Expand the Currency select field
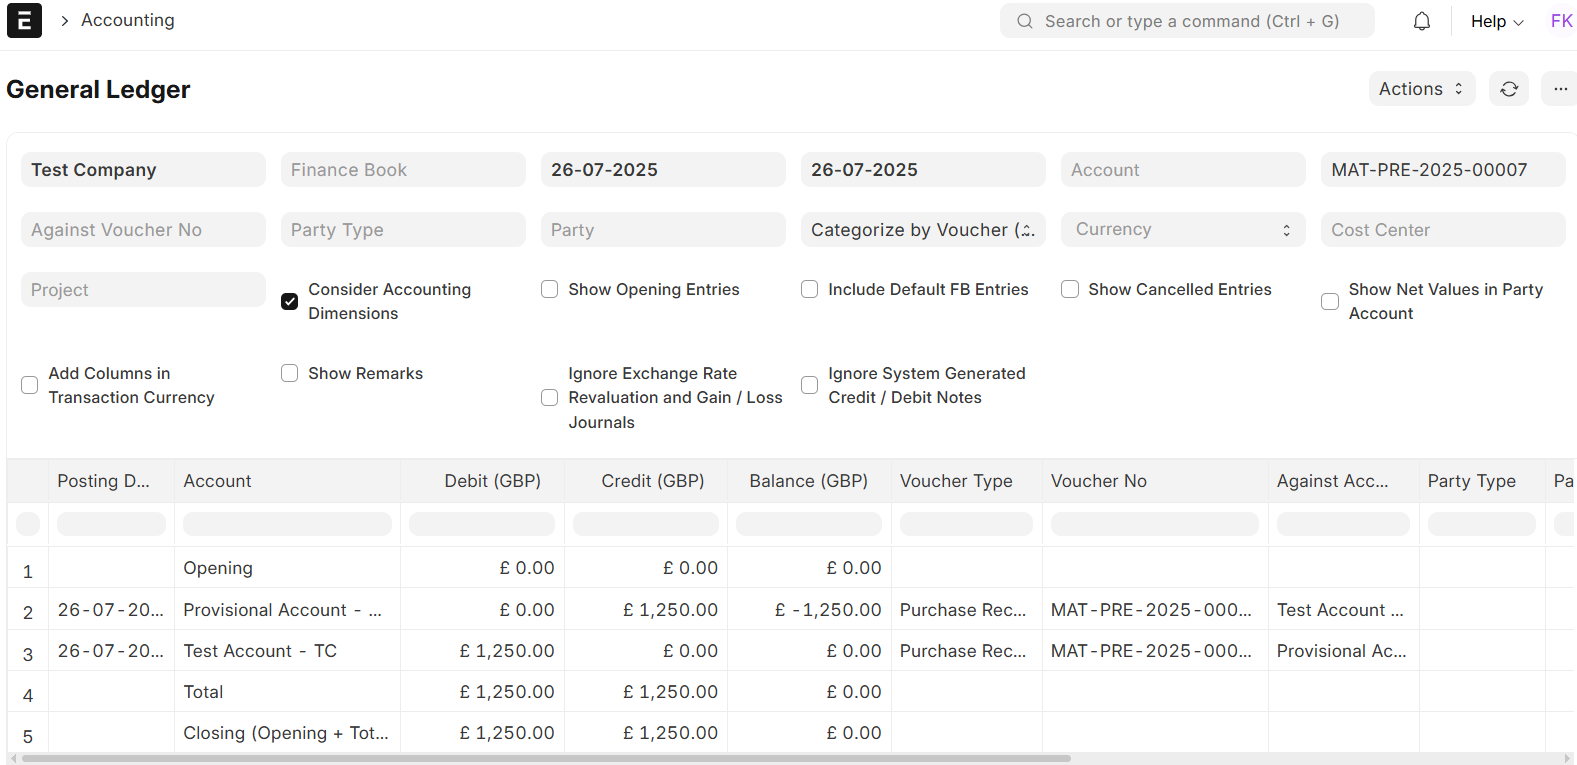1577x765 pixels. click(1182, 230)
